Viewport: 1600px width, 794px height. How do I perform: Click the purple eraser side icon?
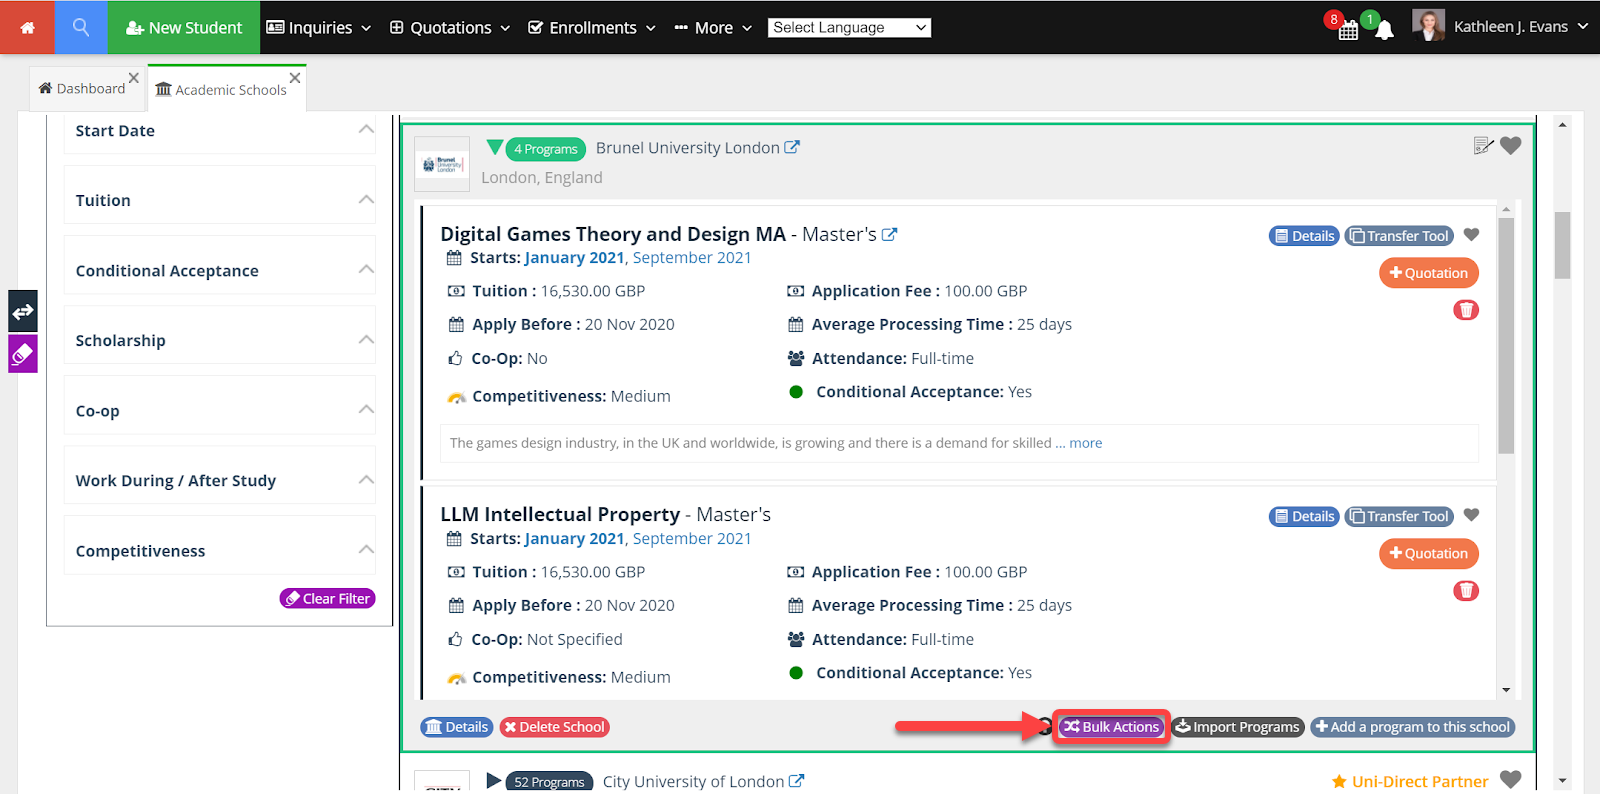pos(23,354)
